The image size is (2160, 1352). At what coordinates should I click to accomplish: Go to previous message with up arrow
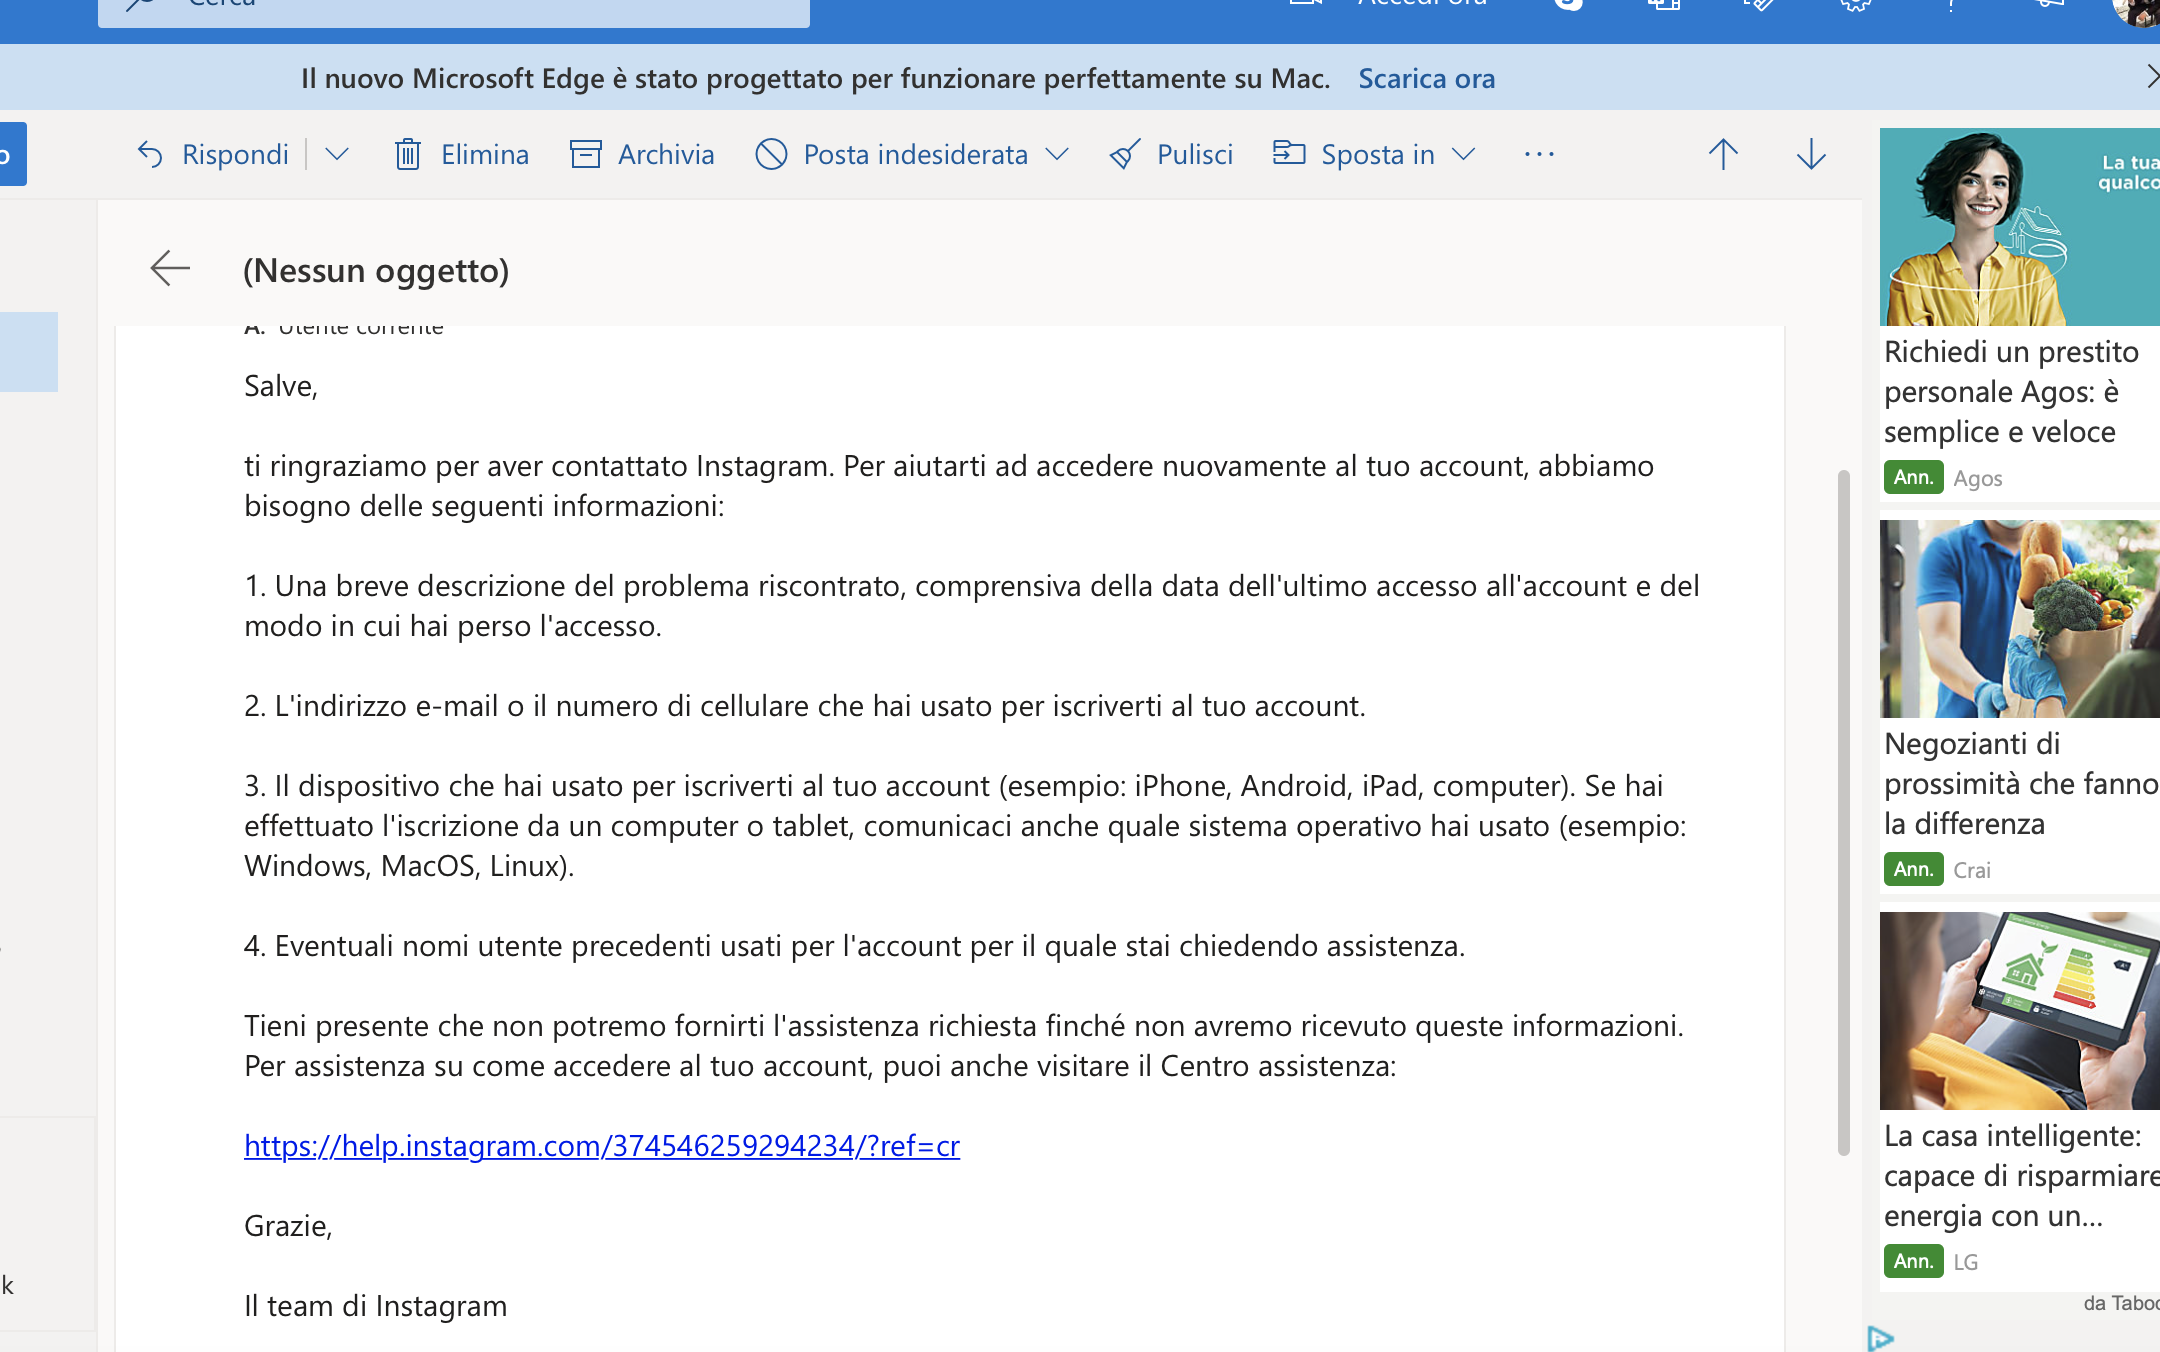(1723, 154)
